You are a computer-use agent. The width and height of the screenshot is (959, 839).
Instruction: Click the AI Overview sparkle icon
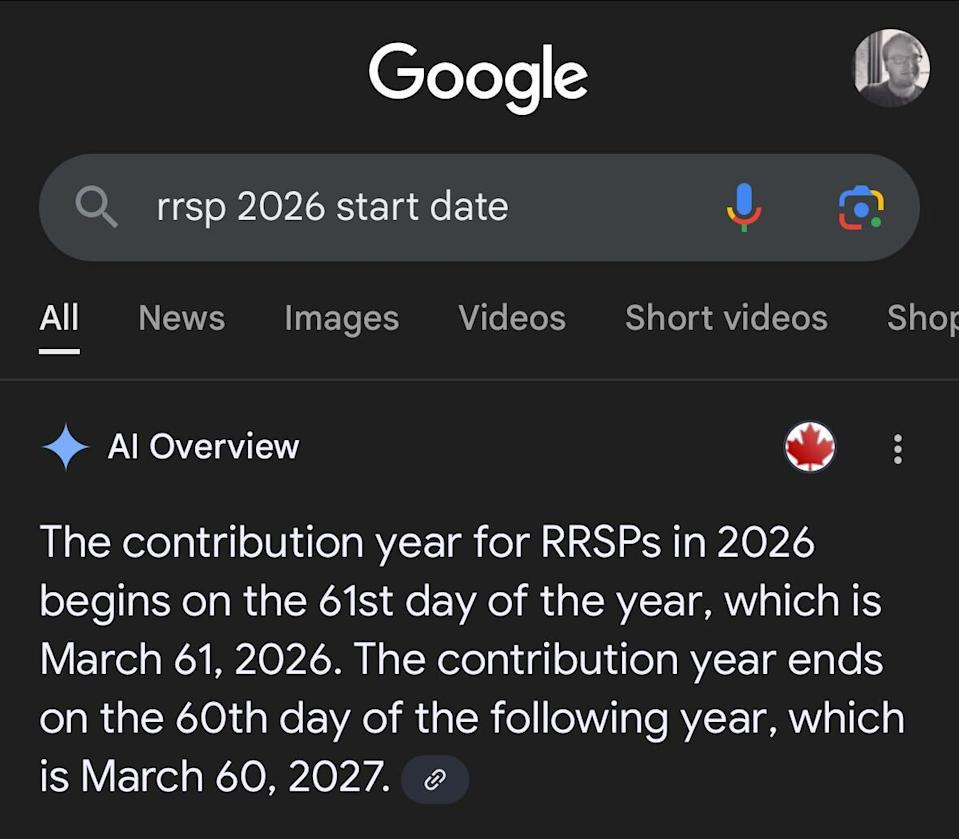point(66,447)
